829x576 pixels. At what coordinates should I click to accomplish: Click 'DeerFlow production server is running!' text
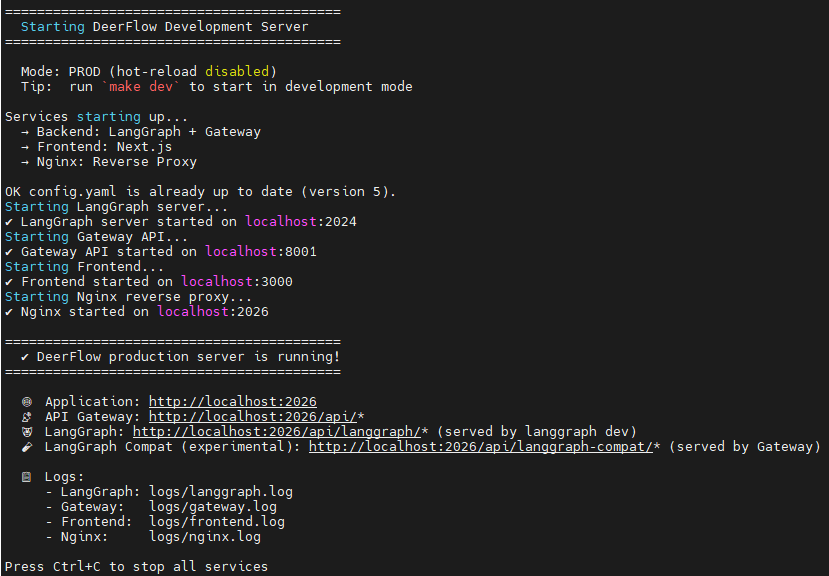click(188, 357)
